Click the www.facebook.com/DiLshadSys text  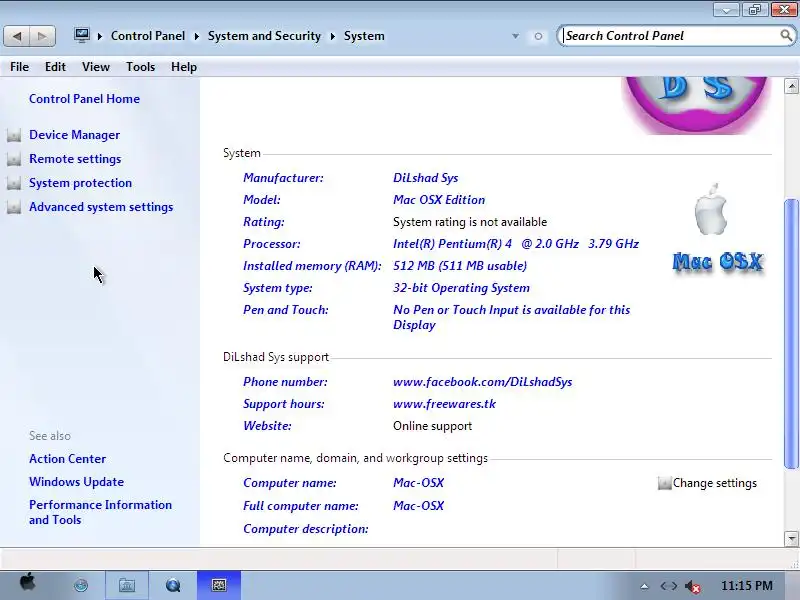click(x=483, y=382)
